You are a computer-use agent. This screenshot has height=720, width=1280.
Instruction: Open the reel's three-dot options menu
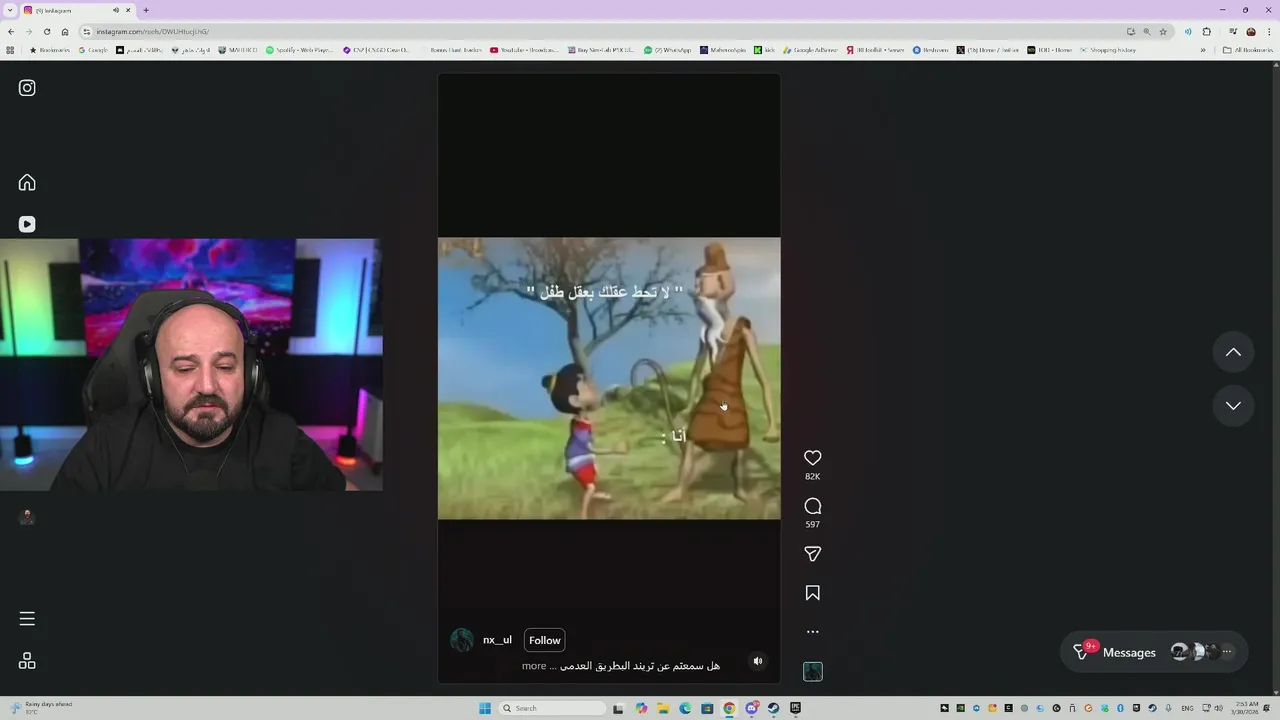pos(813,632)
